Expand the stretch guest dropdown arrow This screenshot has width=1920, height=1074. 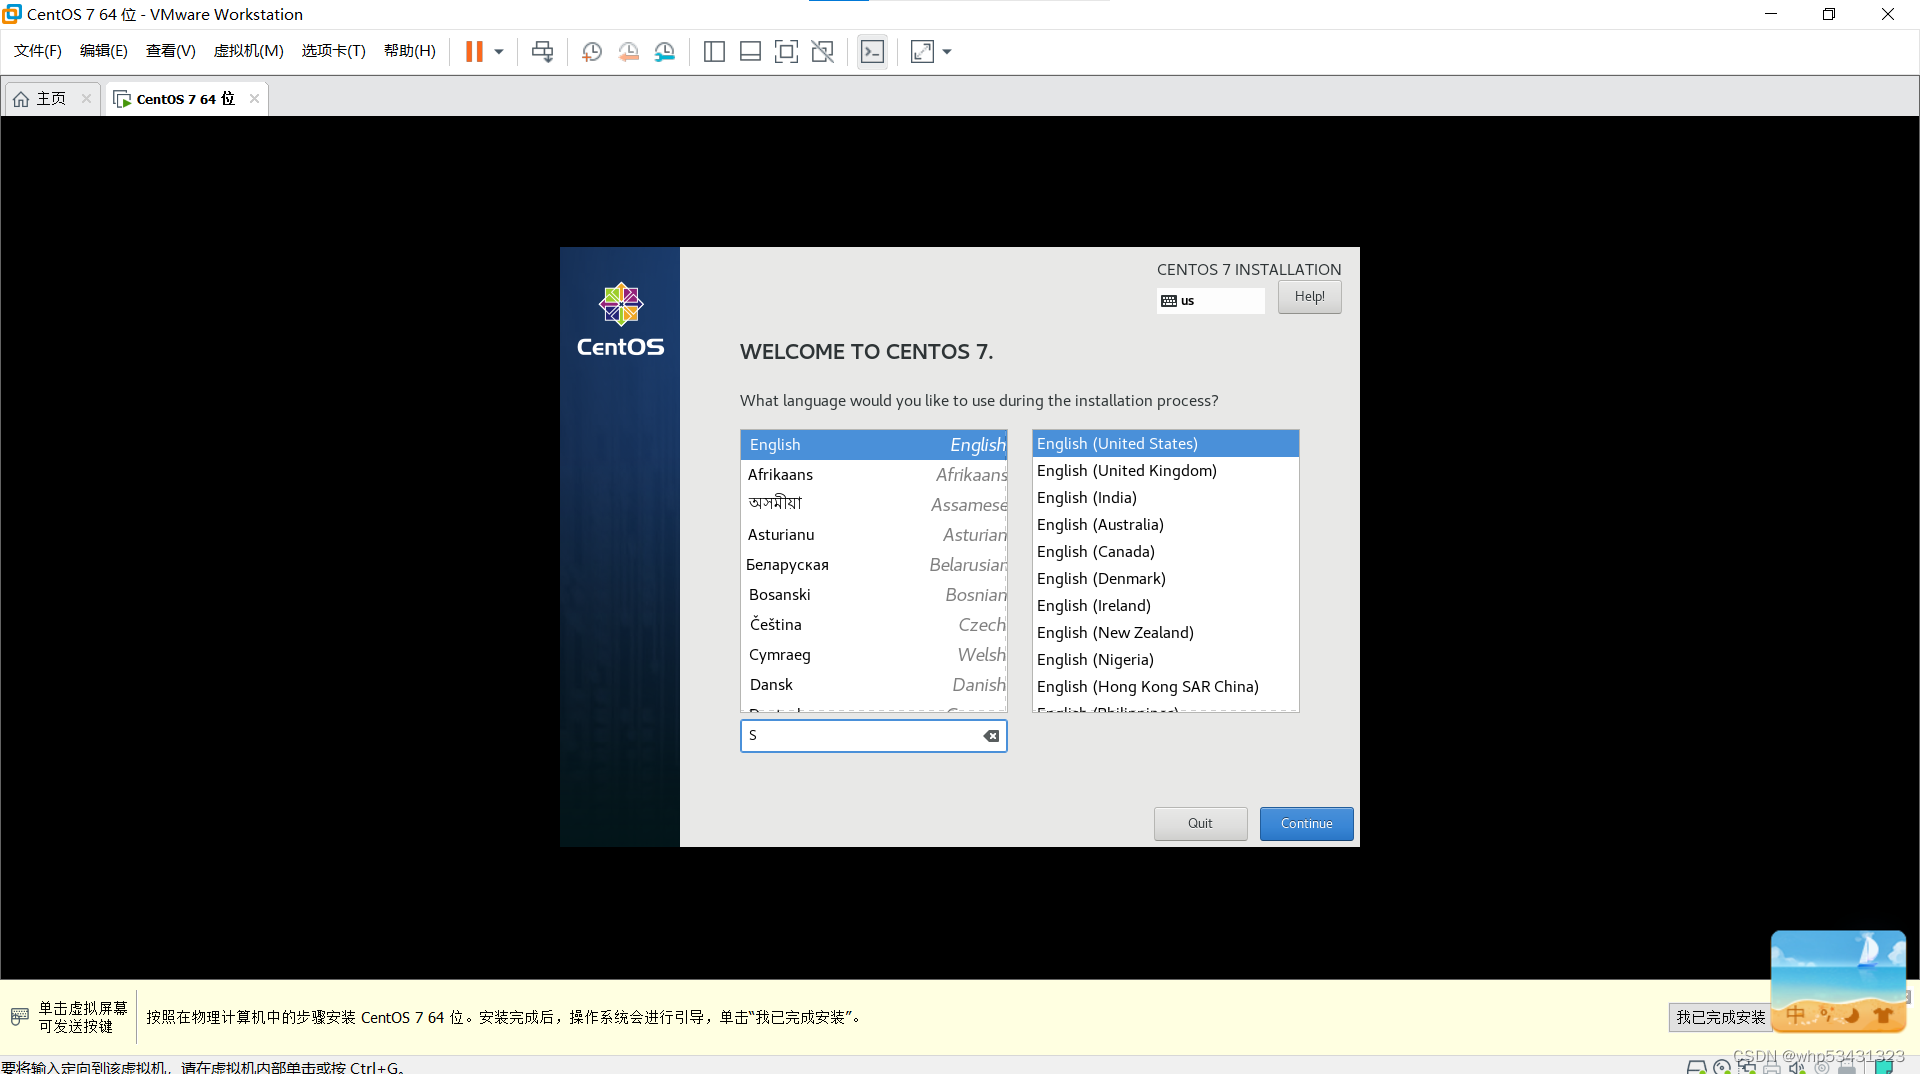pyautogui.click(x=947, y=52)
